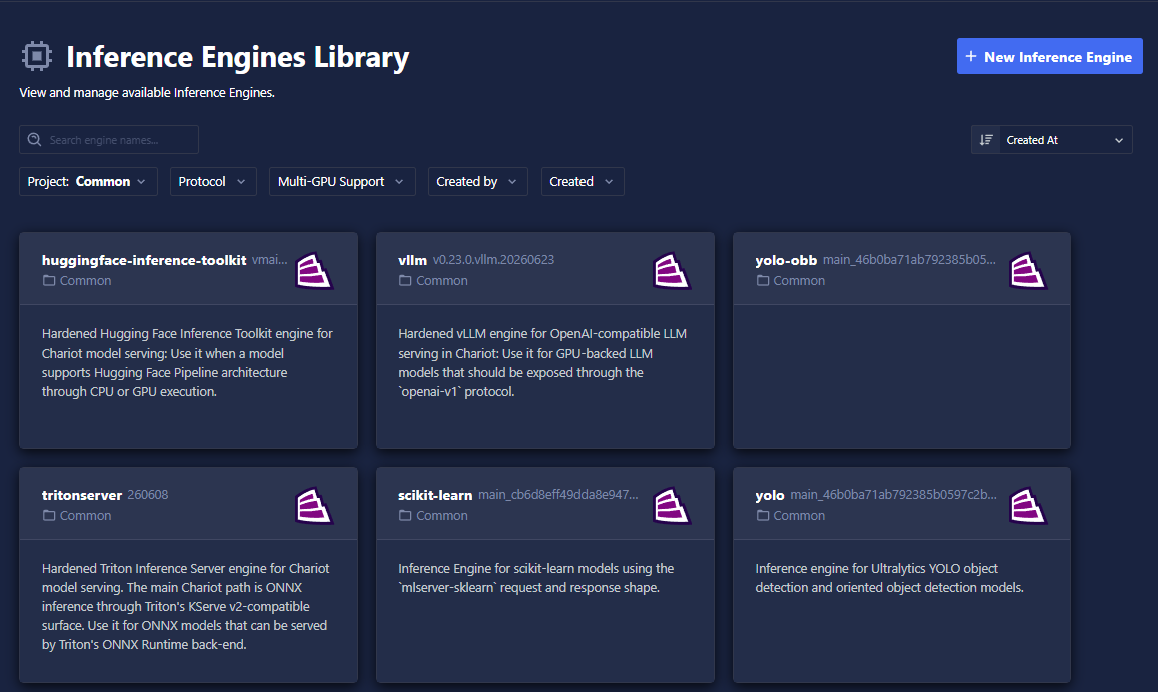Open the tritonserver engine title
This screenshot has width=1158, height=692.
pyautogui.click(x=81, y=495)
